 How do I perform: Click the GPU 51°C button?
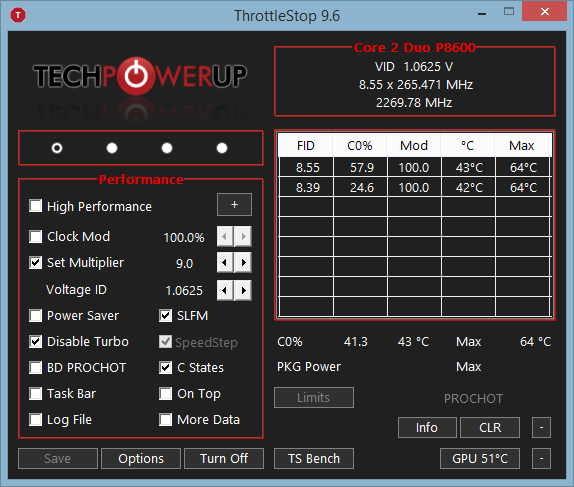click(480, 458)
